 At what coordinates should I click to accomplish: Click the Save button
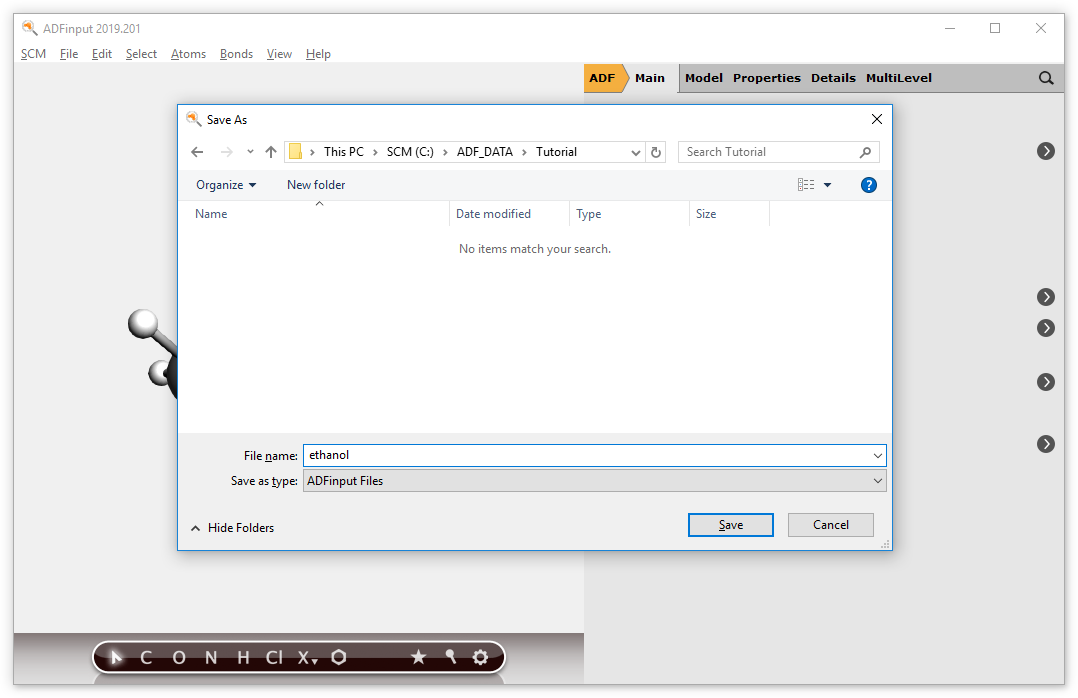[731, 525]
